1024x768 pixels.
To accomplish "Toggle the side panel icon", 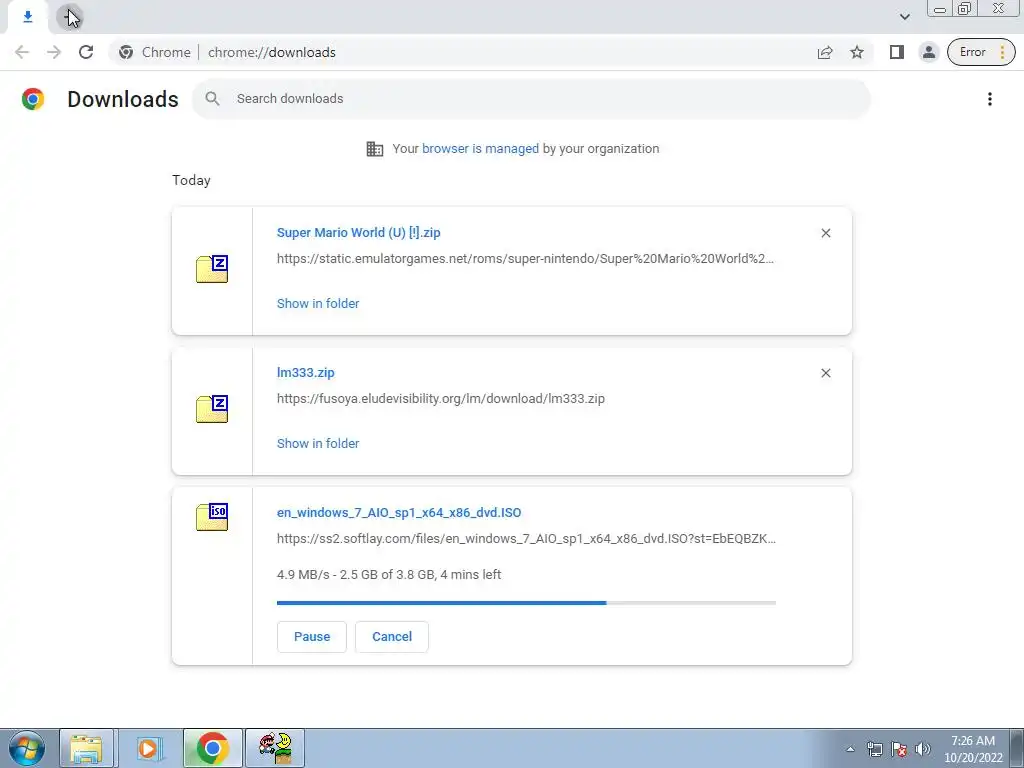I will pyautogui.click(x=897, y=52).
